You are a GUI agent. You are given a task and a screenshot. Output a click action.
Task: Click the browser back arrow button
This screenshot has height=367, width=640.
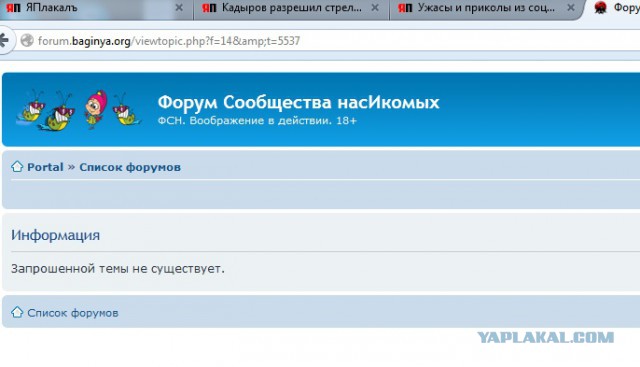click(x=4, y=40)
